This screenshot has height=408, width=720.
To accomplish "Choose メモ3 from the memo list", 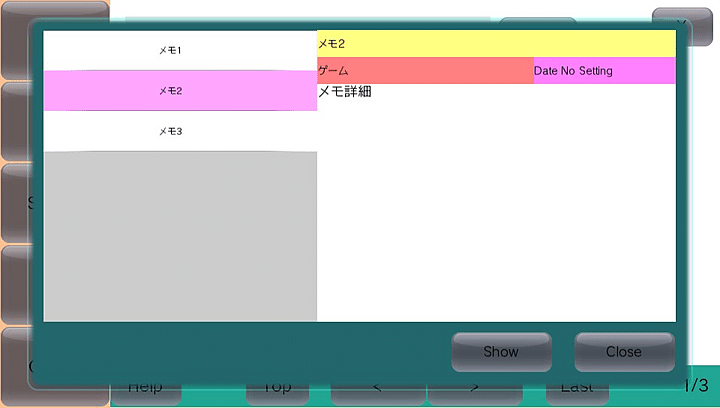I will tap(180, 131).
